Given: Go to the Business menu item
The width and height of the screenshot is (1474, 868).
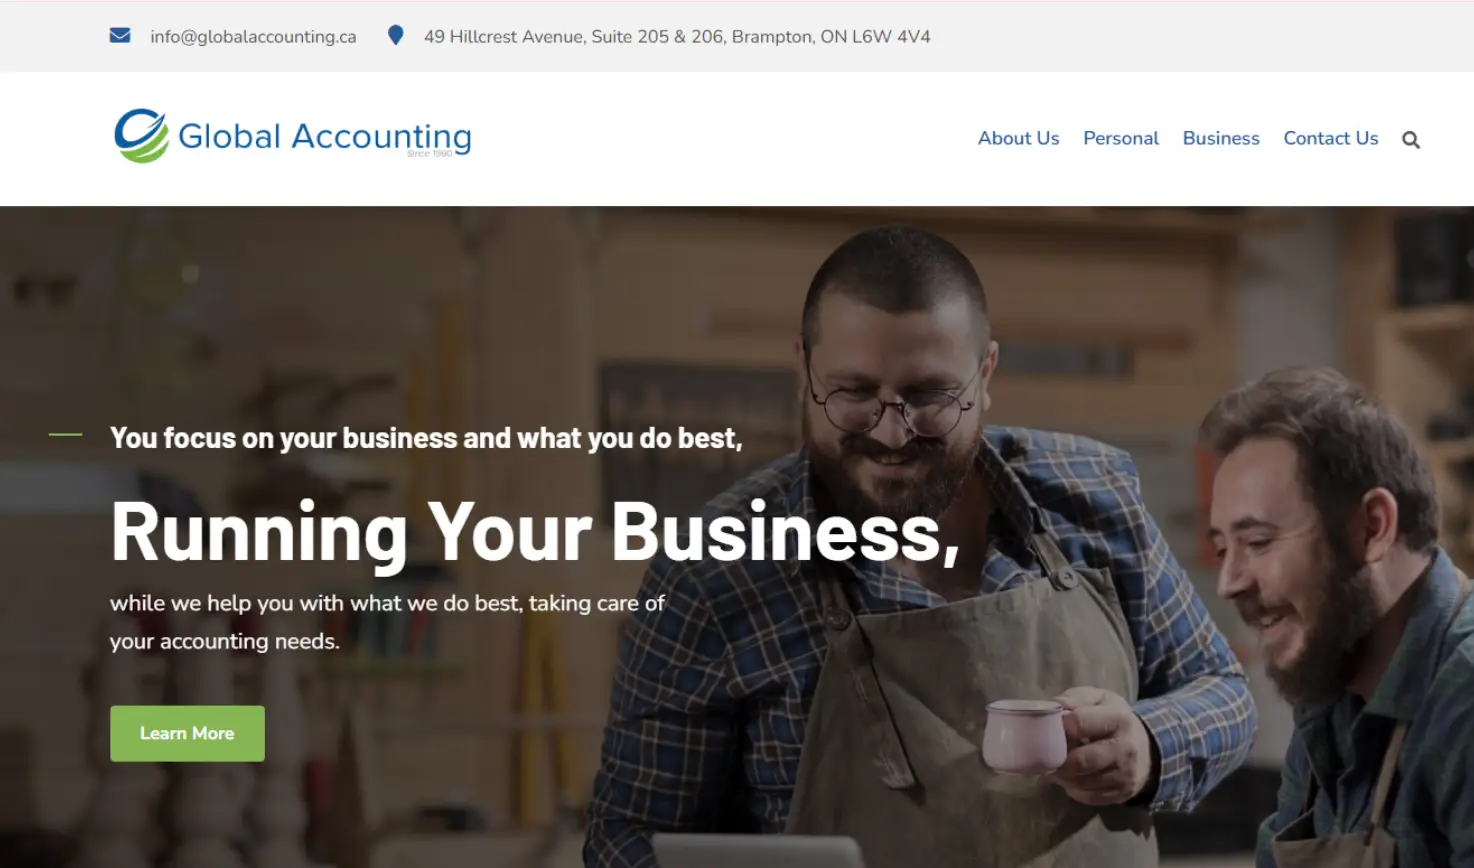Looking at the screenshot, I should tap(1221, 138).
